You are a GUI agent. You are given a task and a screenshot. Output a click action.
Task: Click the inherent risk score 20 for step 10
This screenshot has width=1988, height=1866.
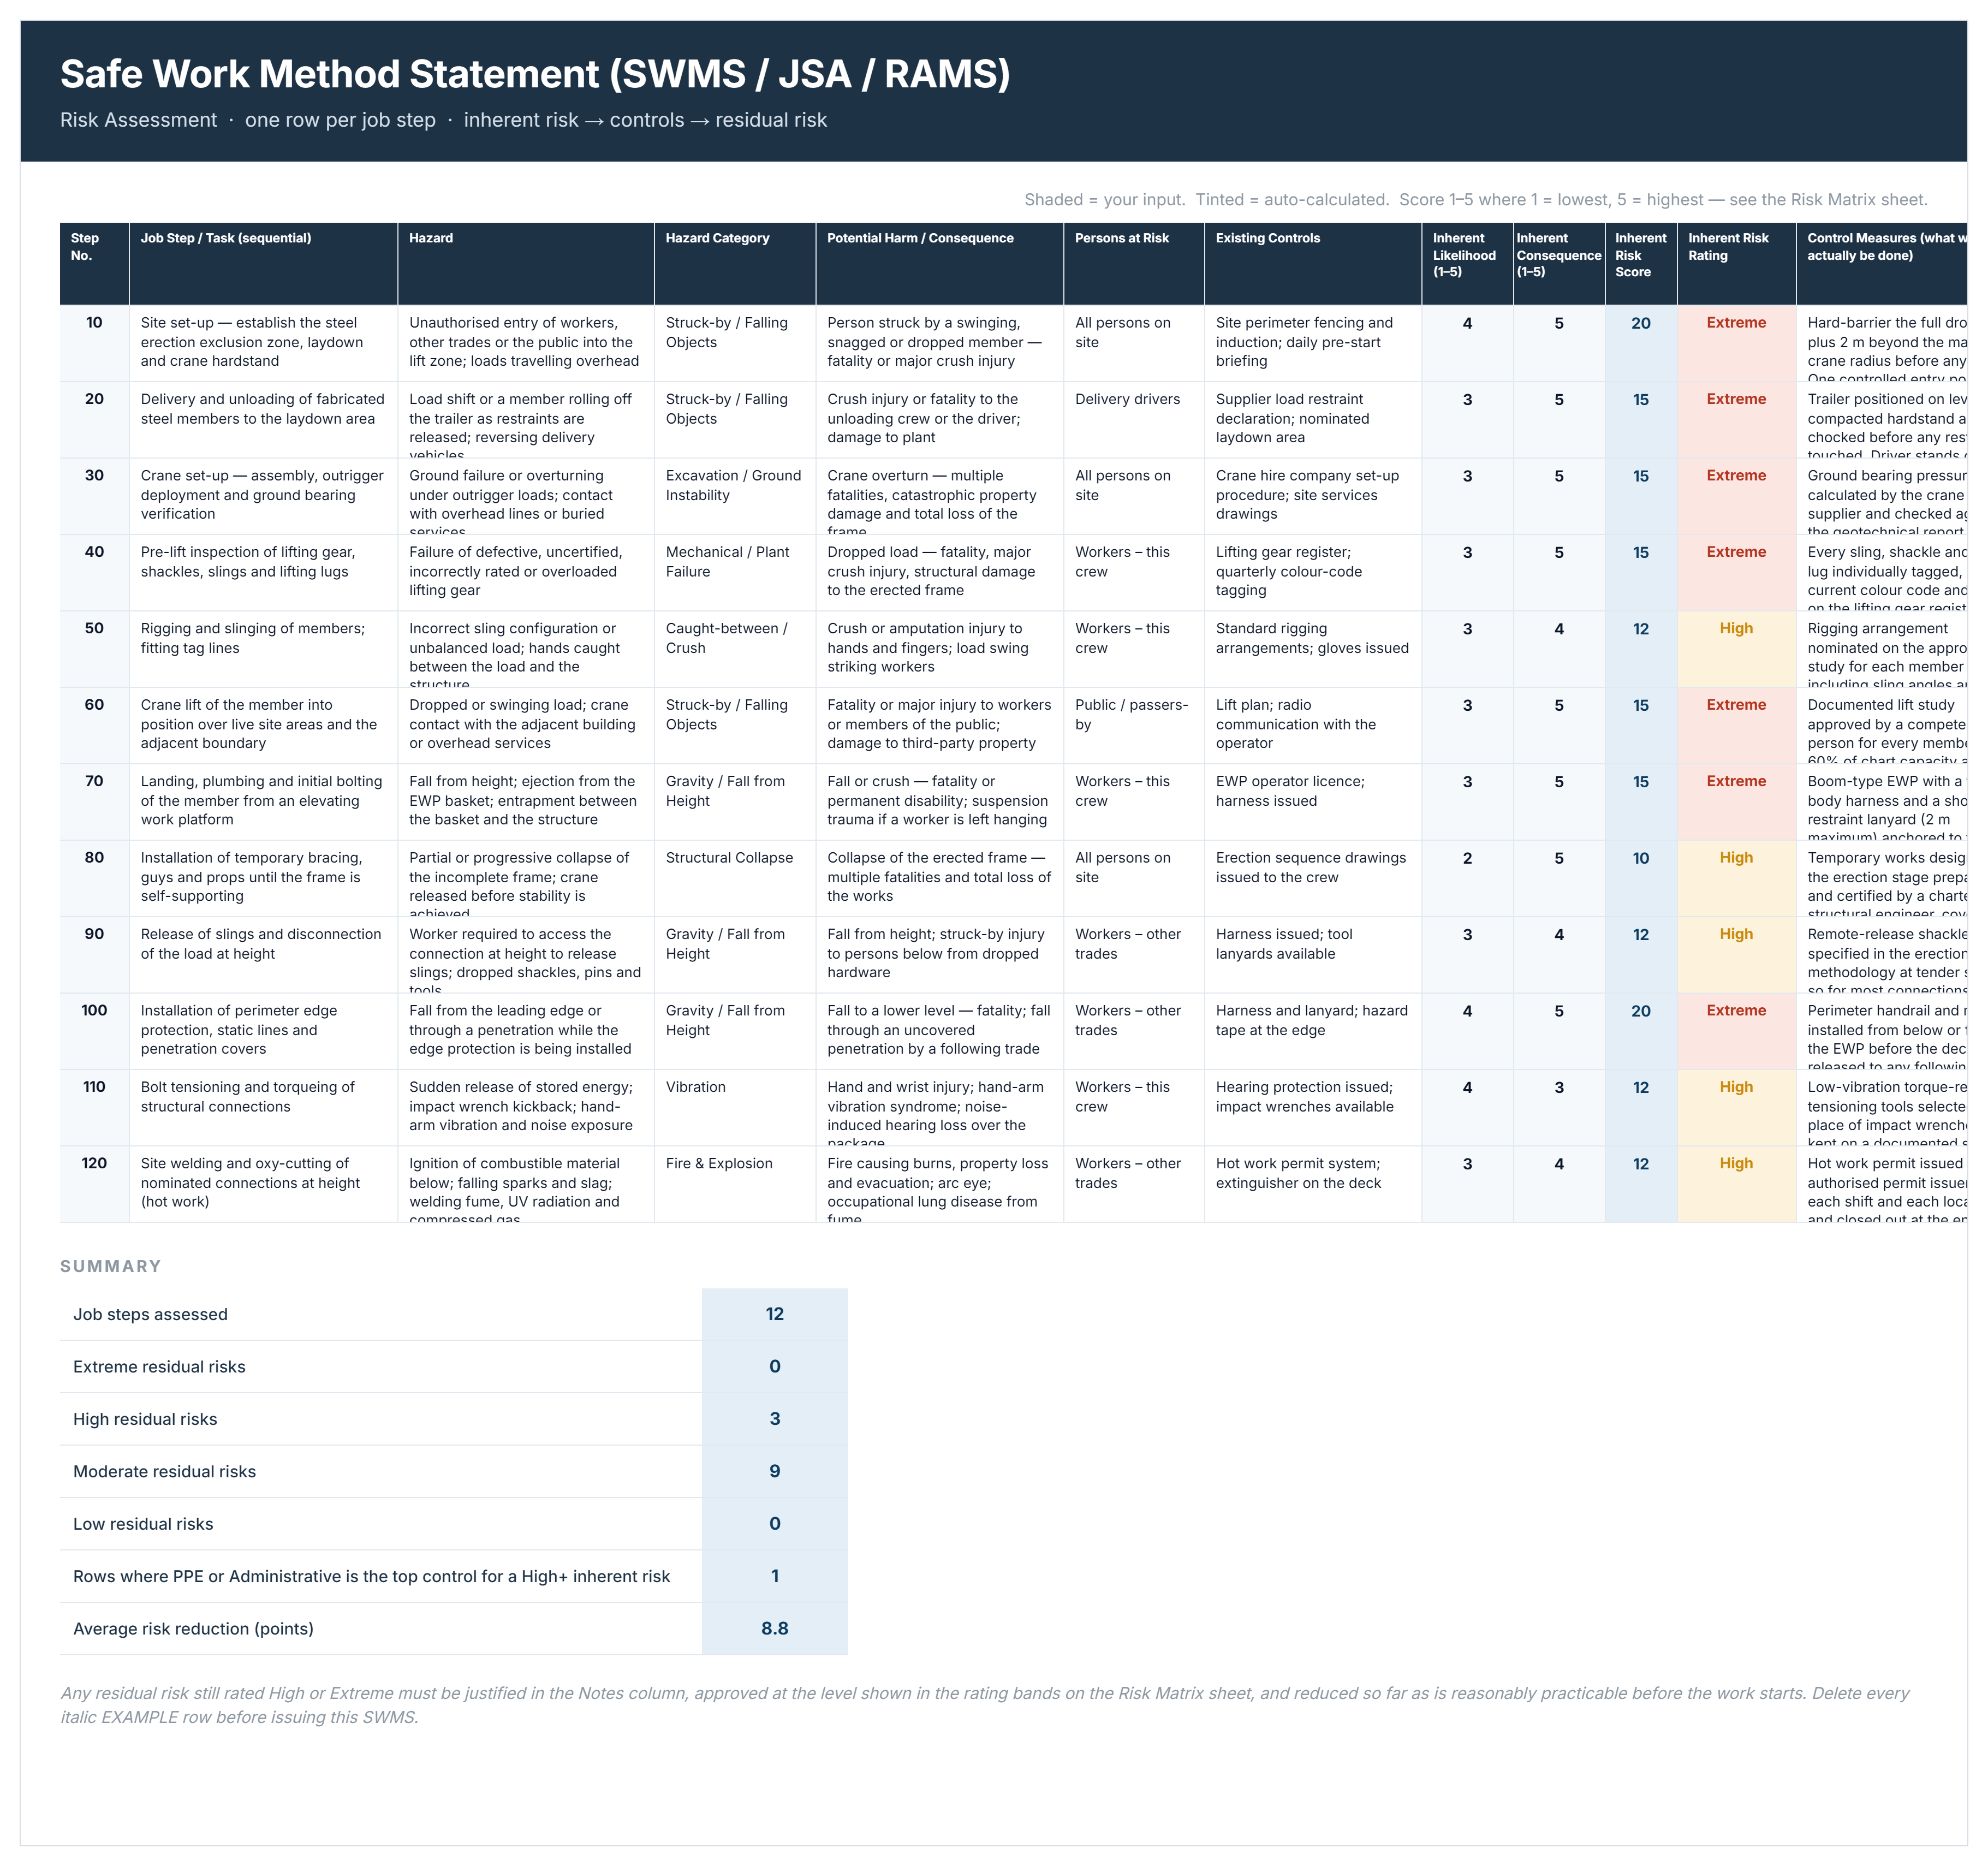tap(1641, 343)
